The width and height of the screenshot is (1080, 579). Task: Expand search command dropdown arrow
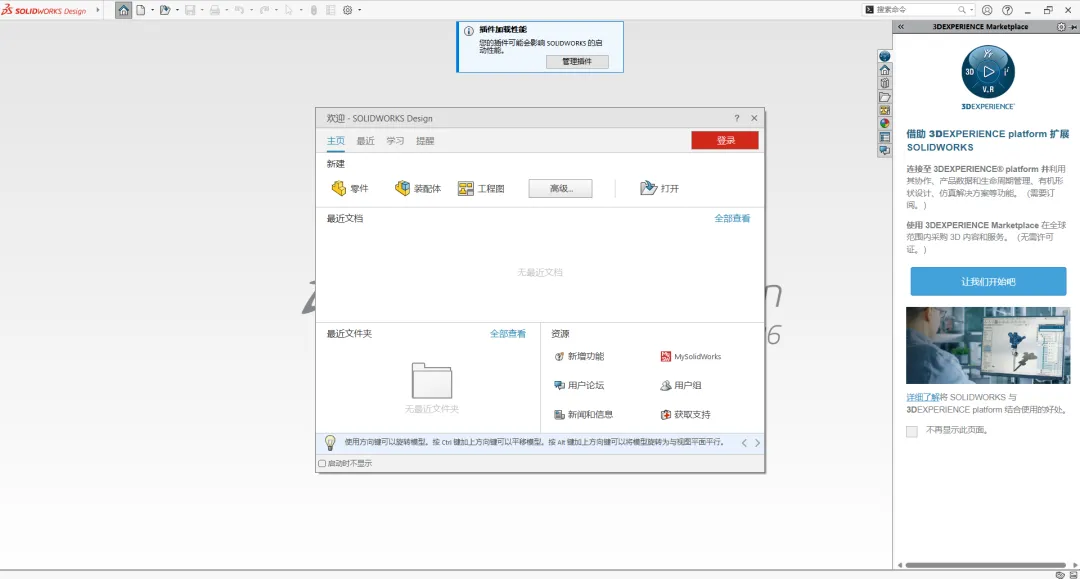tap(972, 10)
